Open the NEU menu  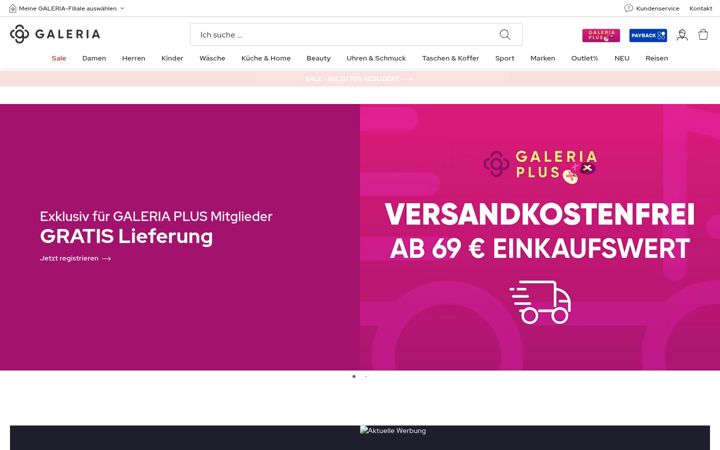(x=622, y=58)
